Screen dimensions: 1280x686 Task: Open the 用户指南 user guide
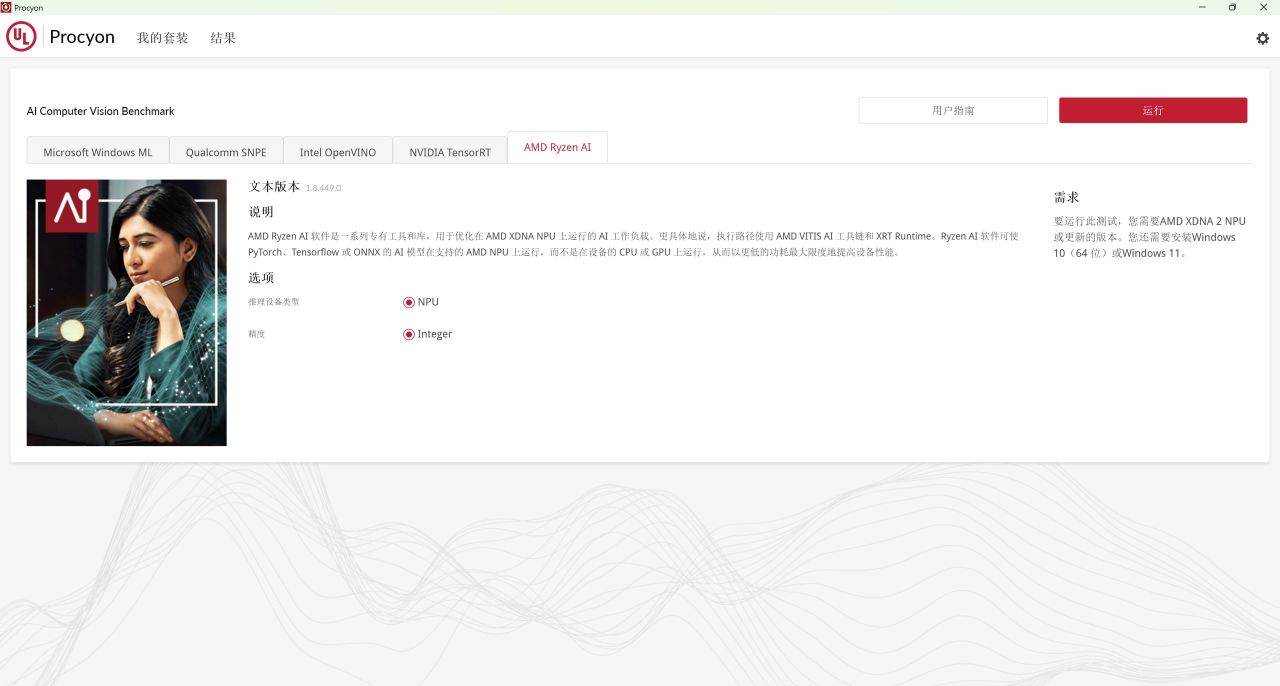coord(953,110)
